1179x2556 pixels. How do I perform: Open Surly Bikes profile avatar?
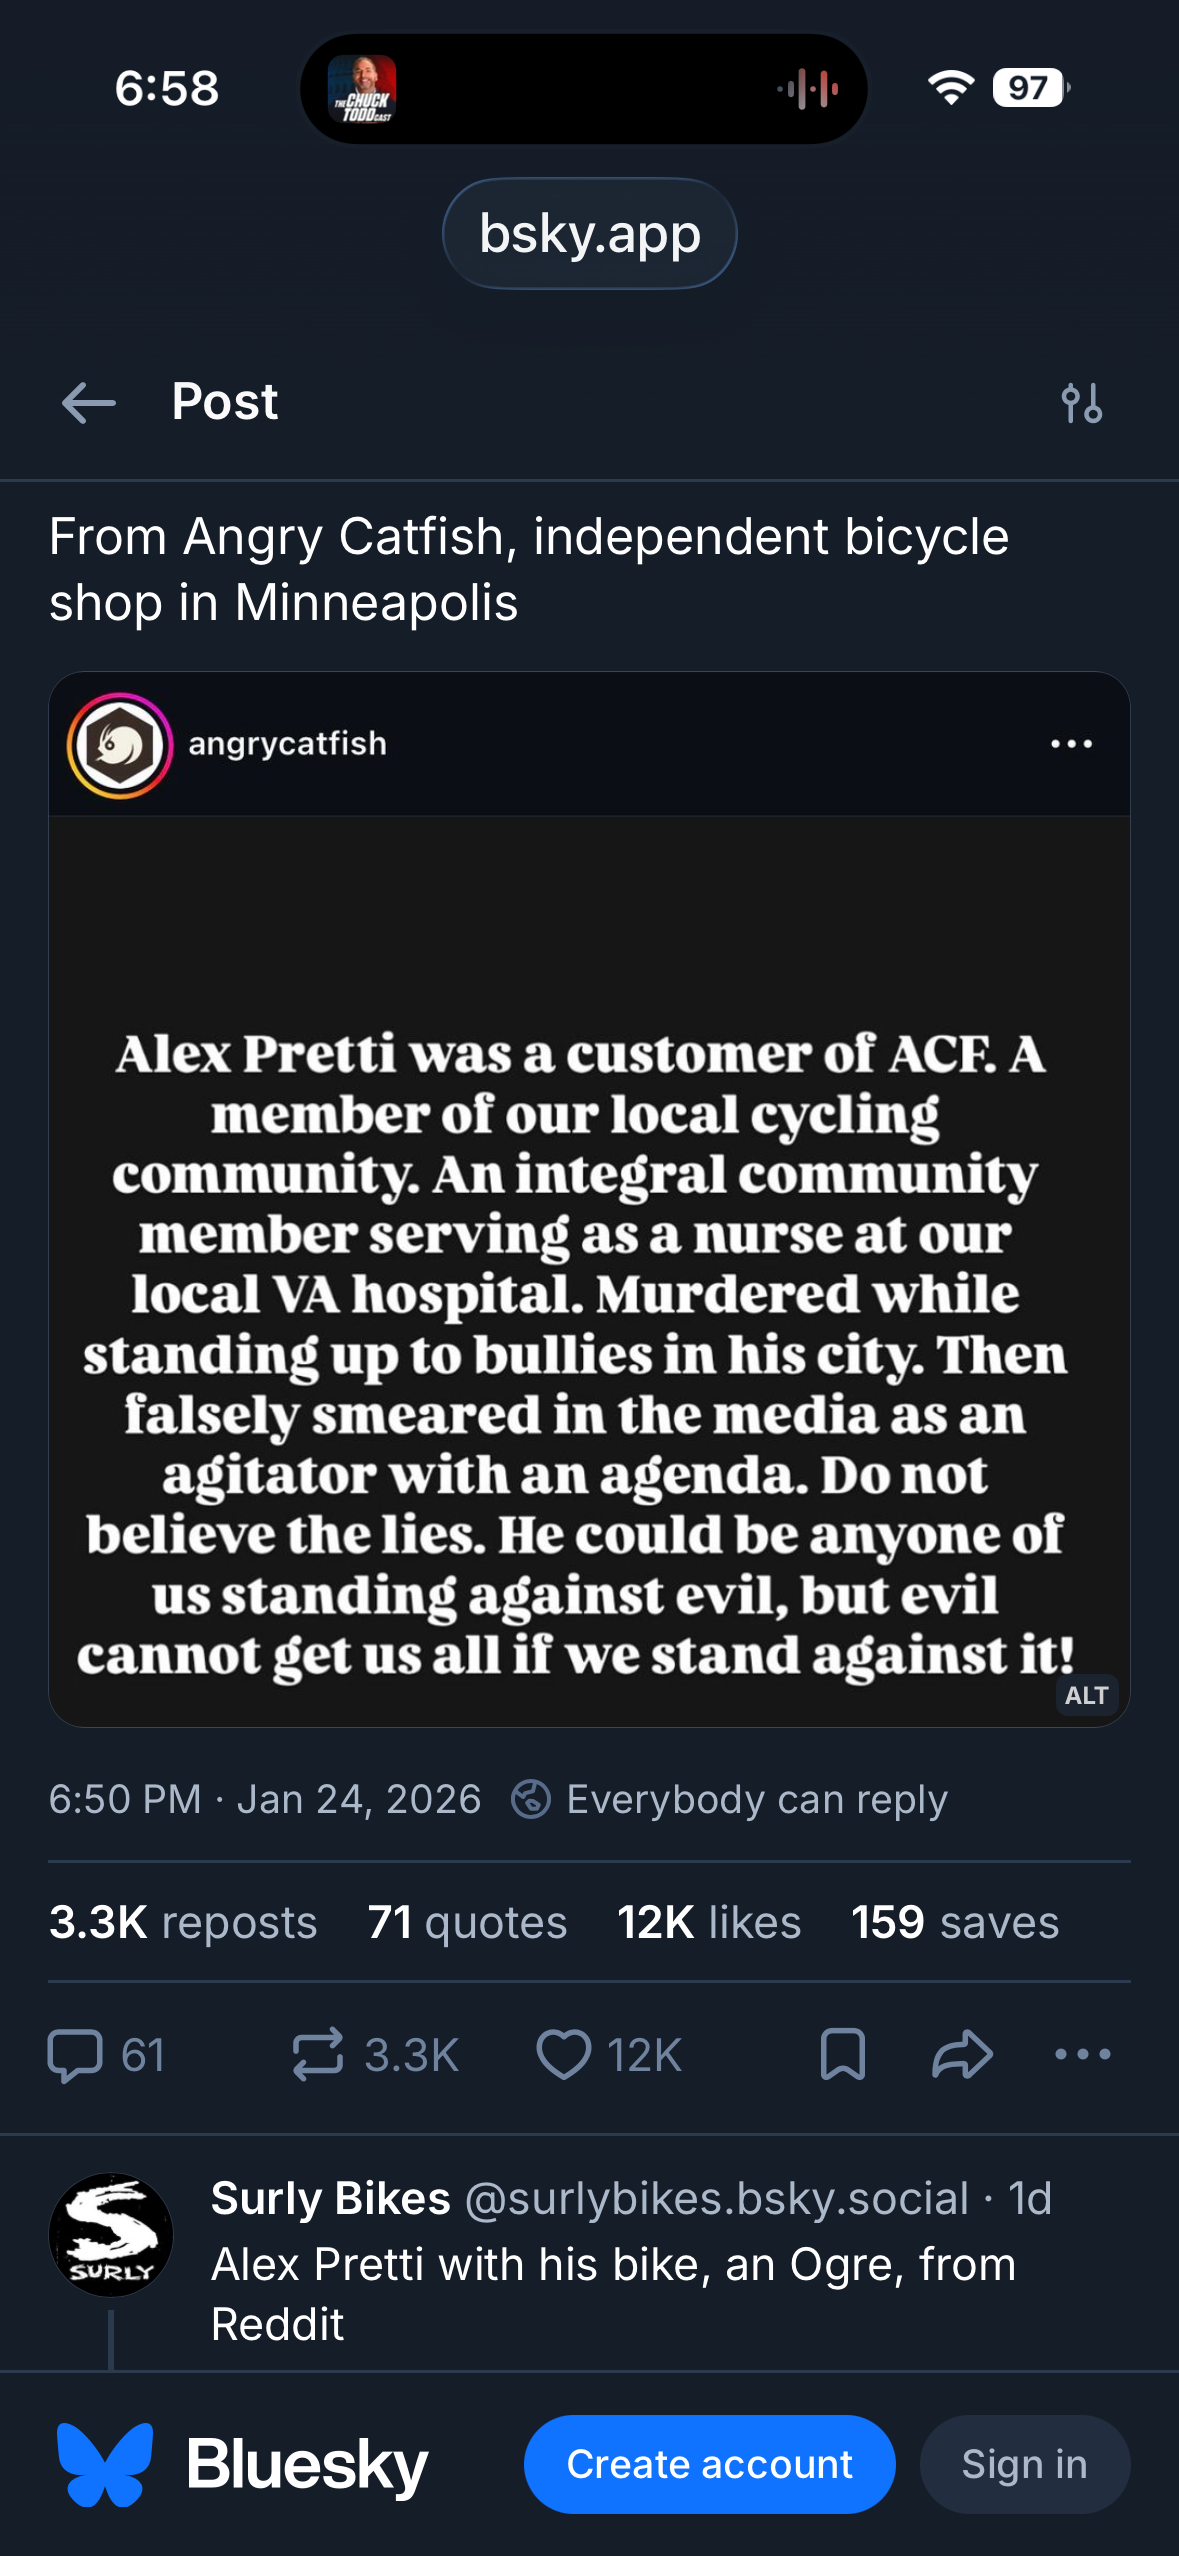point(111,2235)
